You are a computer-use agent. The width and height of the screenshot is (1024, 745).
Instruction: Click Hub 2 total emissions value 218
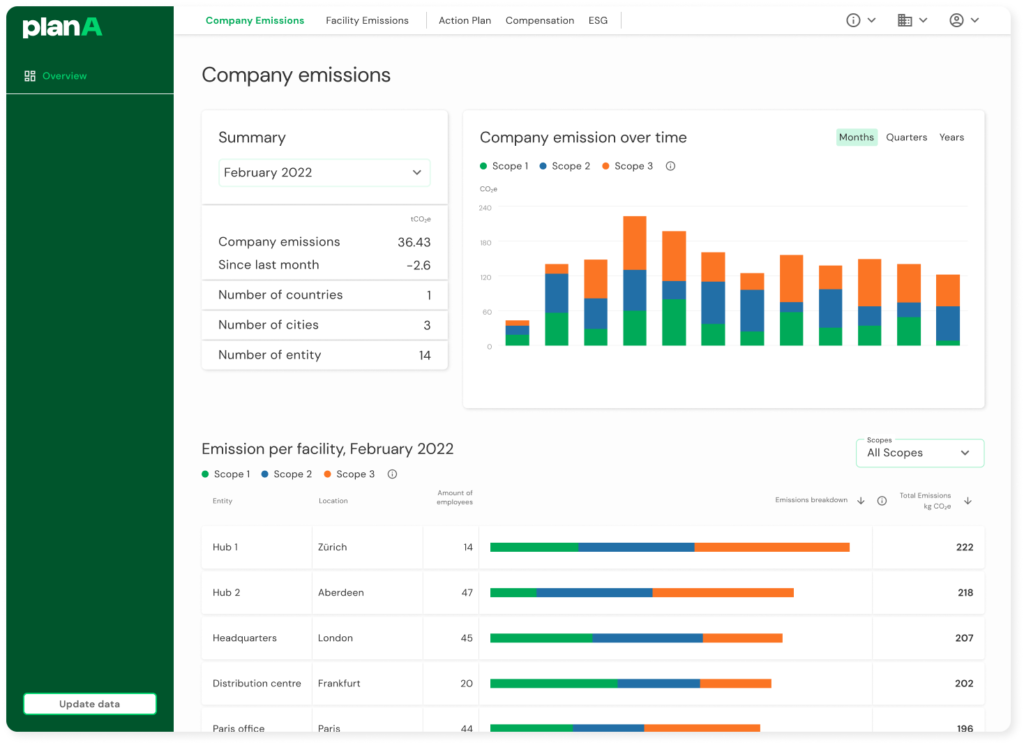point(965,592)
